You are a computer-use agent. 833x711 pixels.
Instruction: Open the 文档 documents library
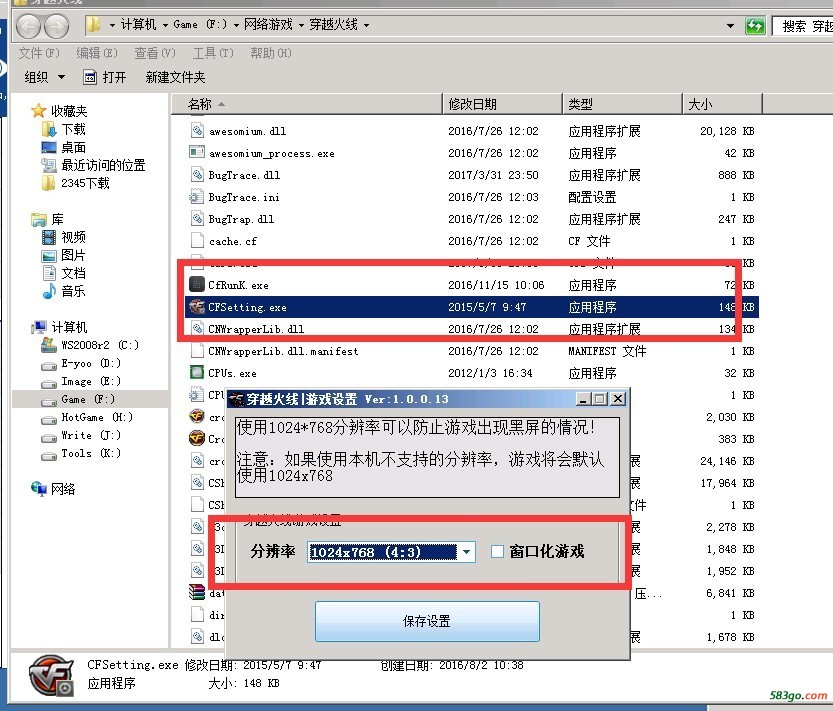(x=73, y=273)
